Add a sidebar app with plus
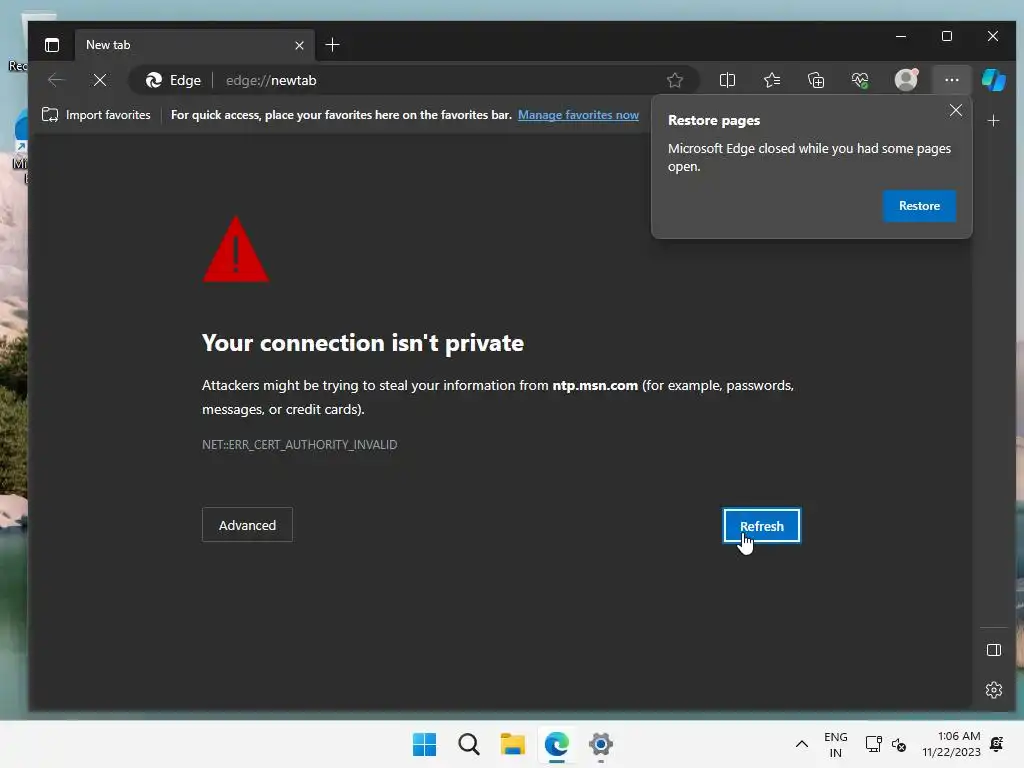 [993, 121]
